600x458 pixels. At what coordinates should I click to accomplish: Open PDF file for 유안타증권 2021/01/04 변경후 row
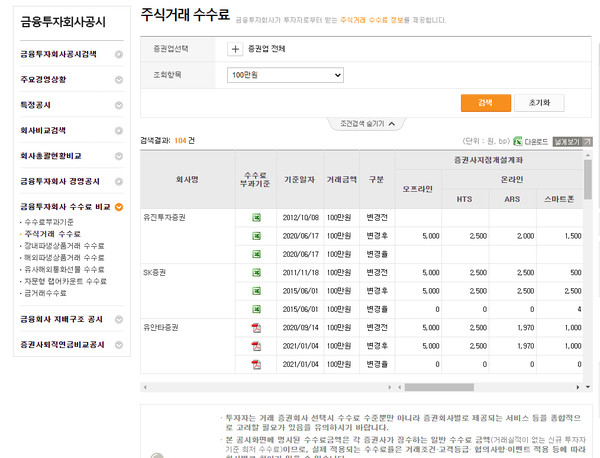pos(256,346)
